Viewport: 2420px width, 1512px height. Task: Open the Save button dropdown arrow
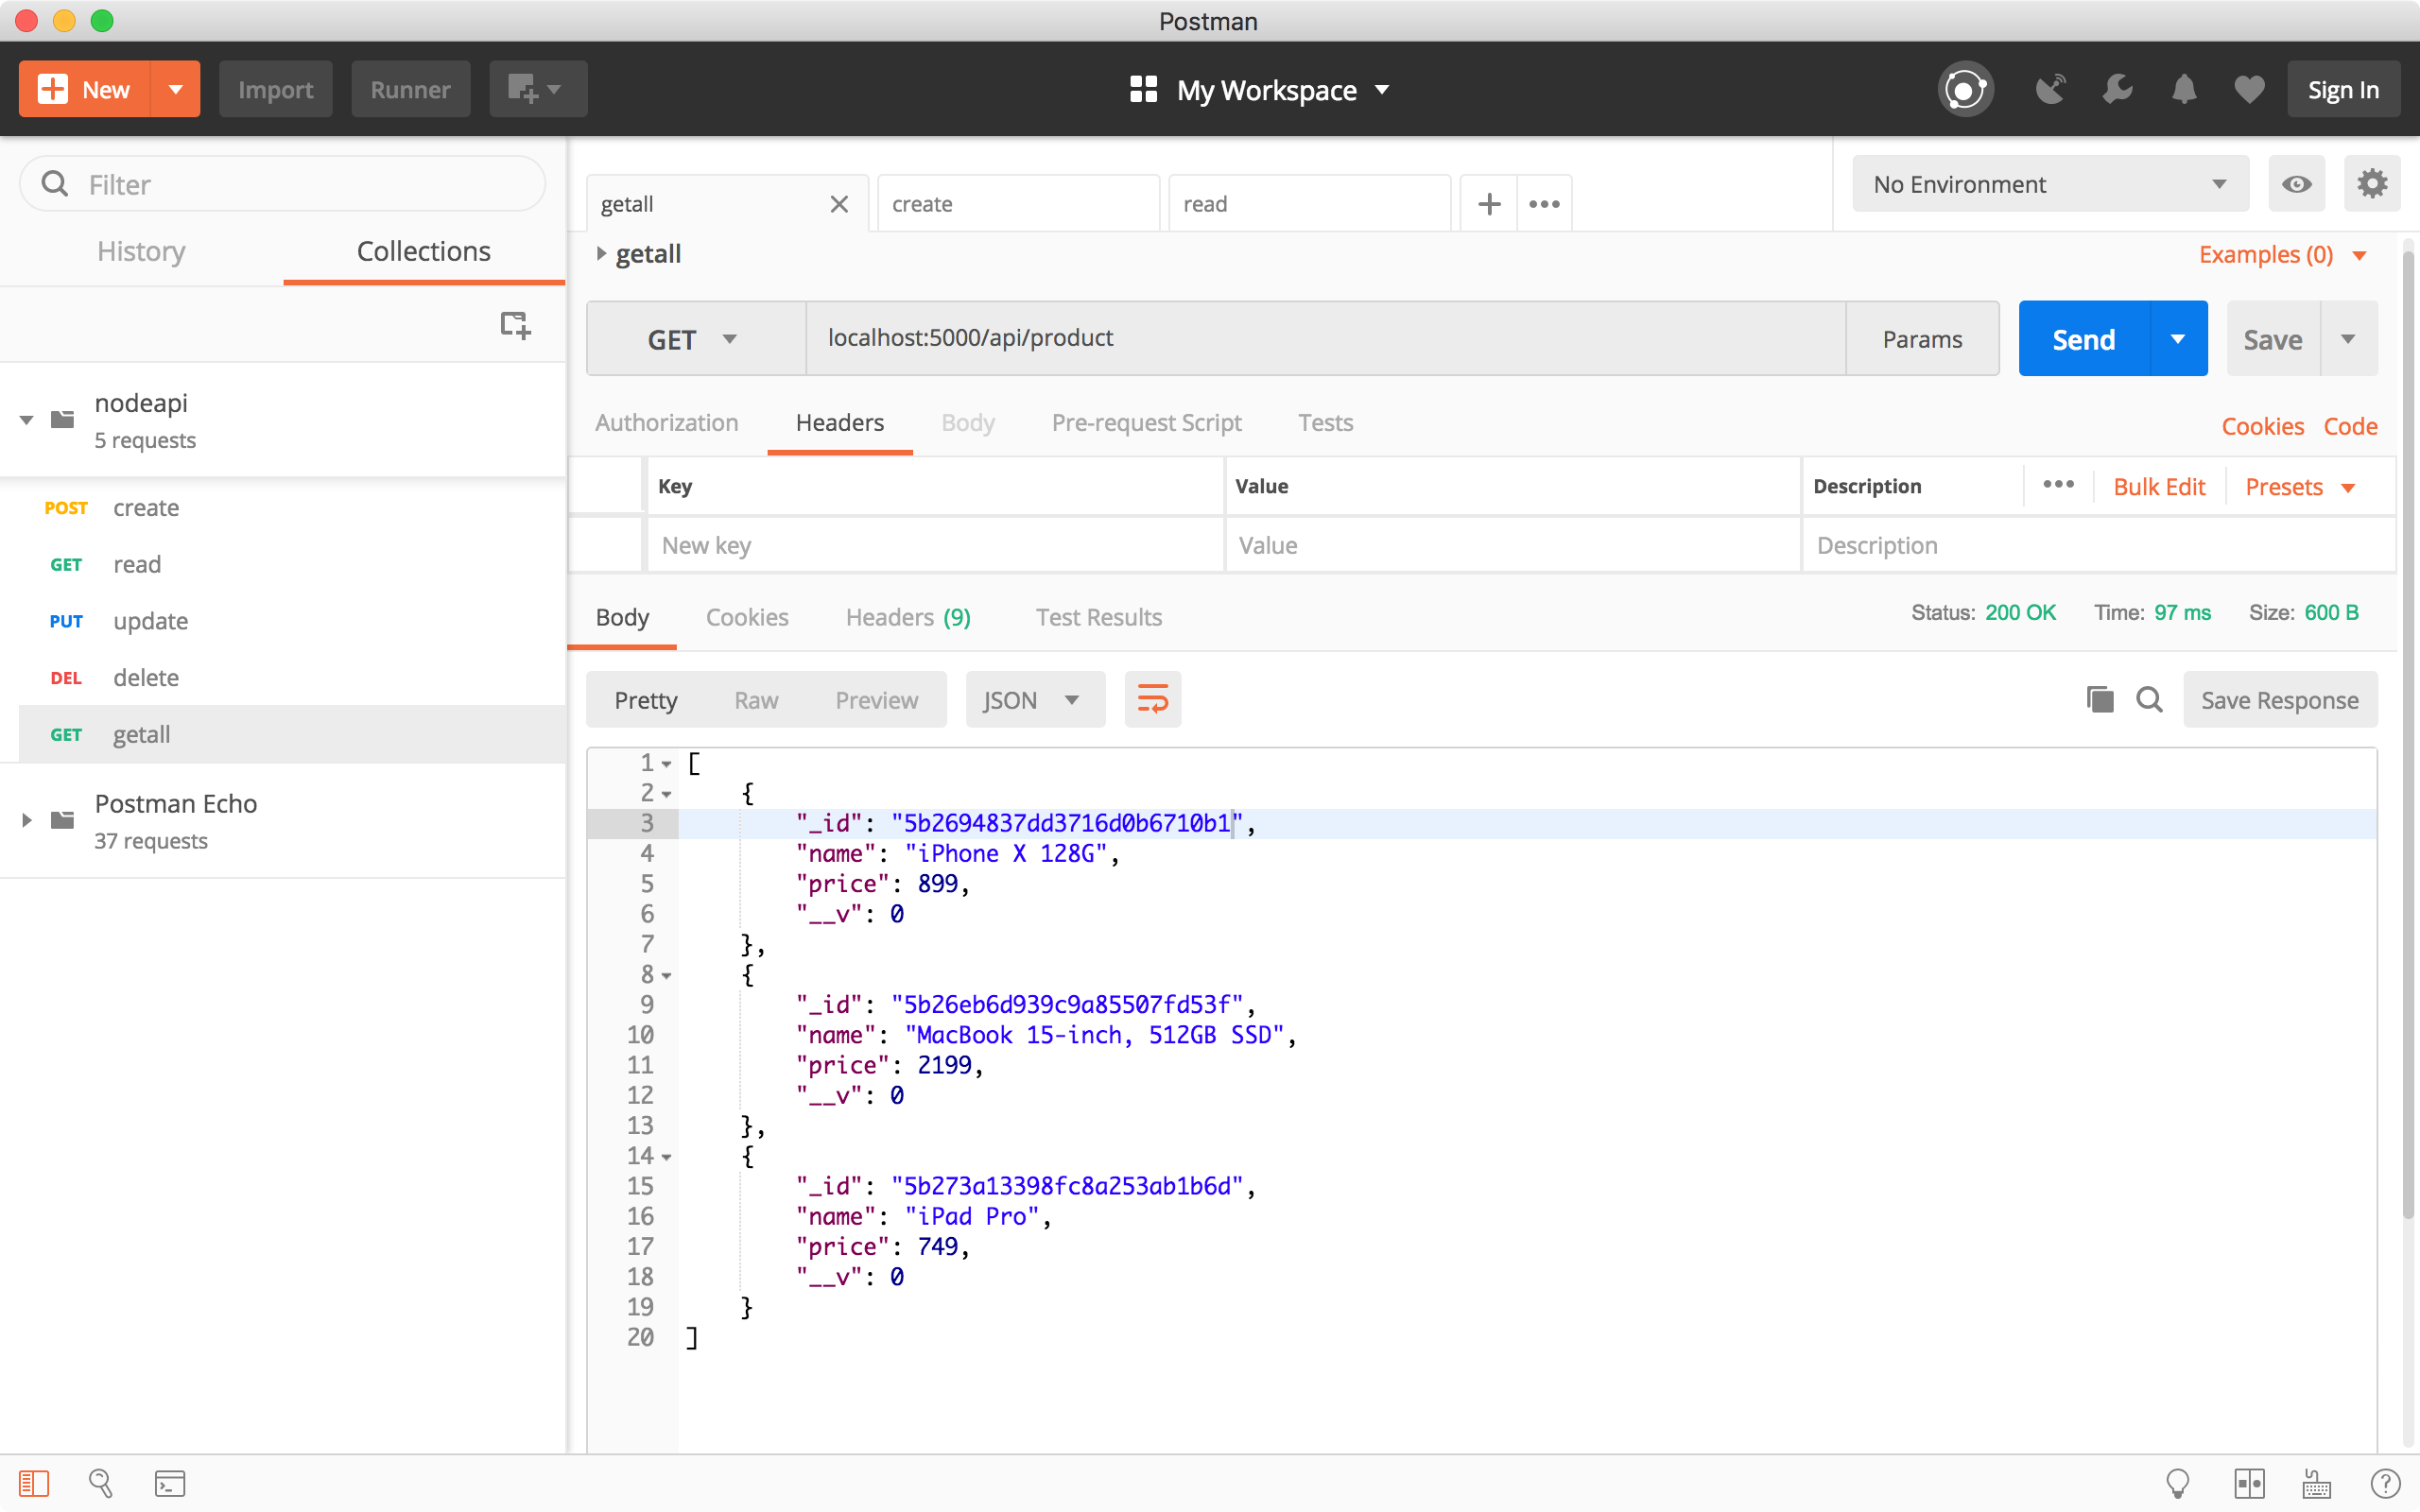pyautogui.click(x=2348, y=339)
